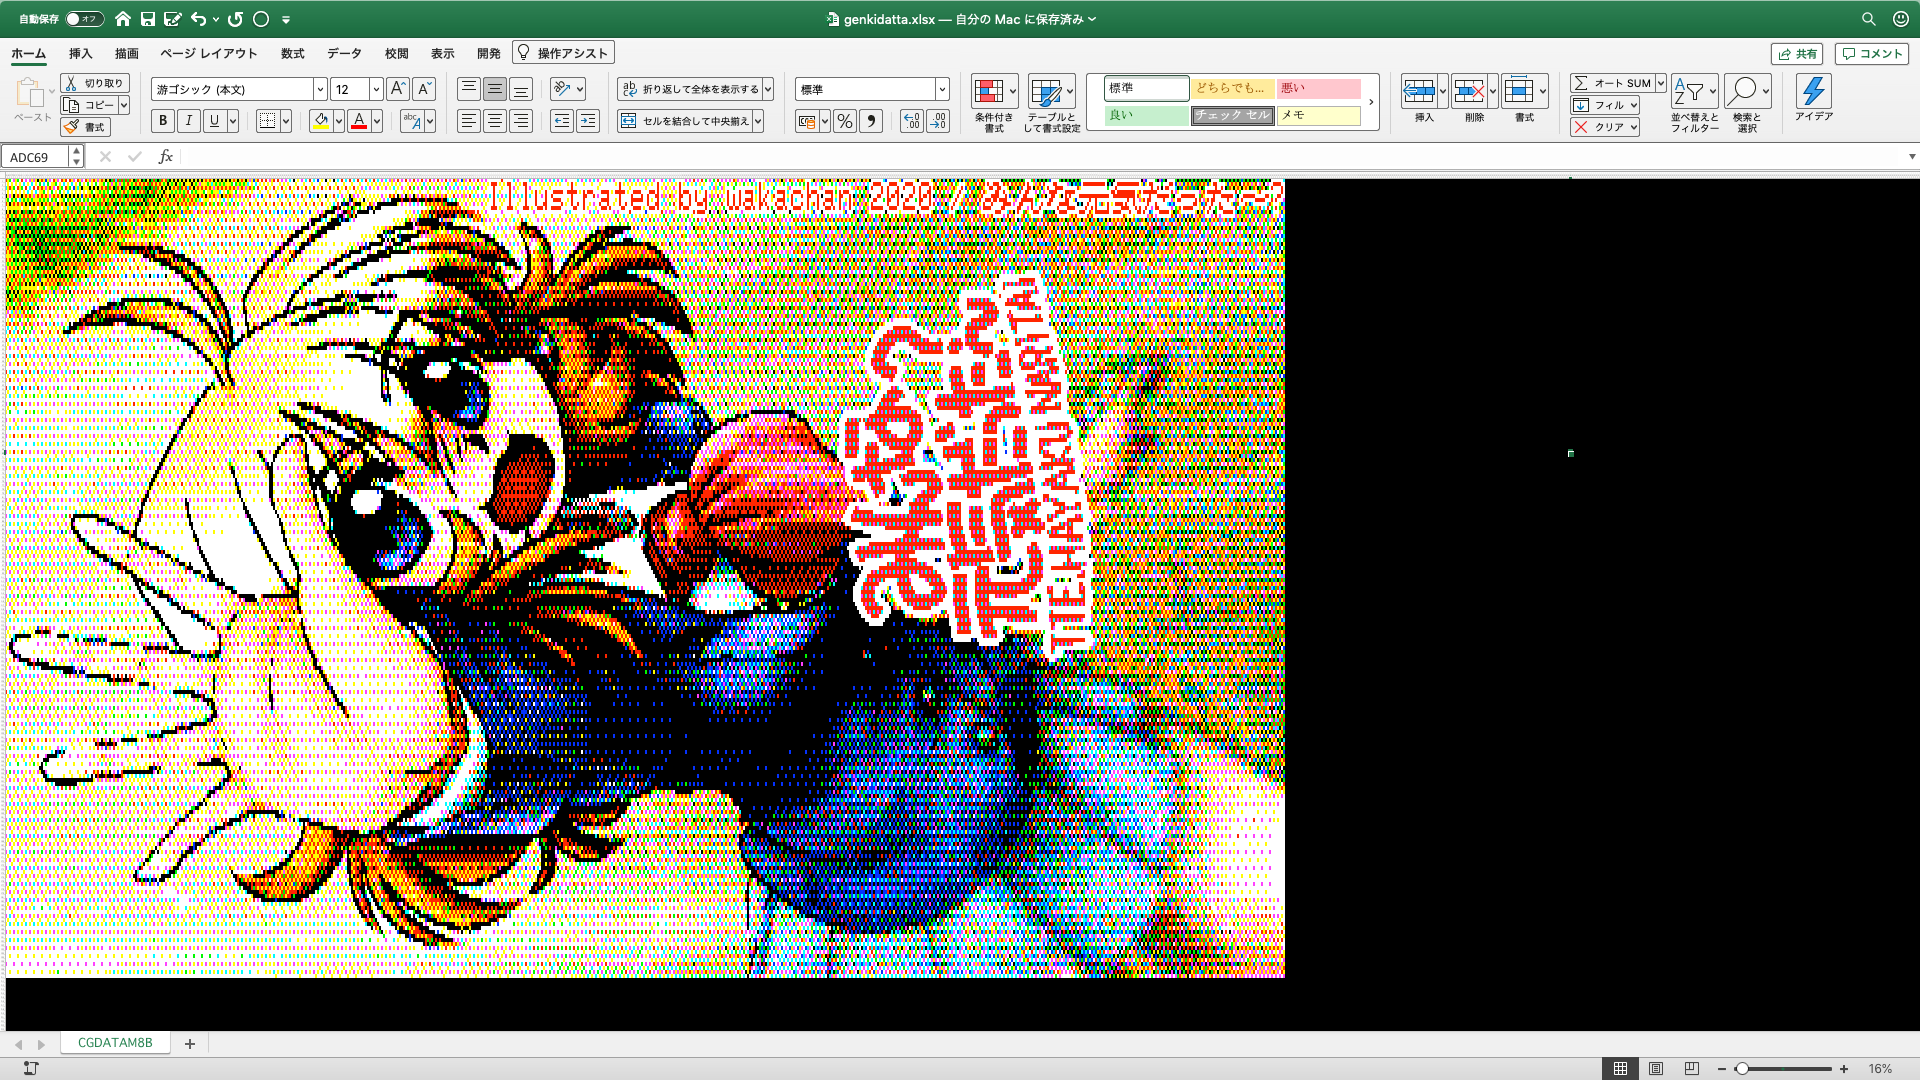
Task: Open the Home (ホーム) tab
Action: pyautogui.click(x=28, y=53)
